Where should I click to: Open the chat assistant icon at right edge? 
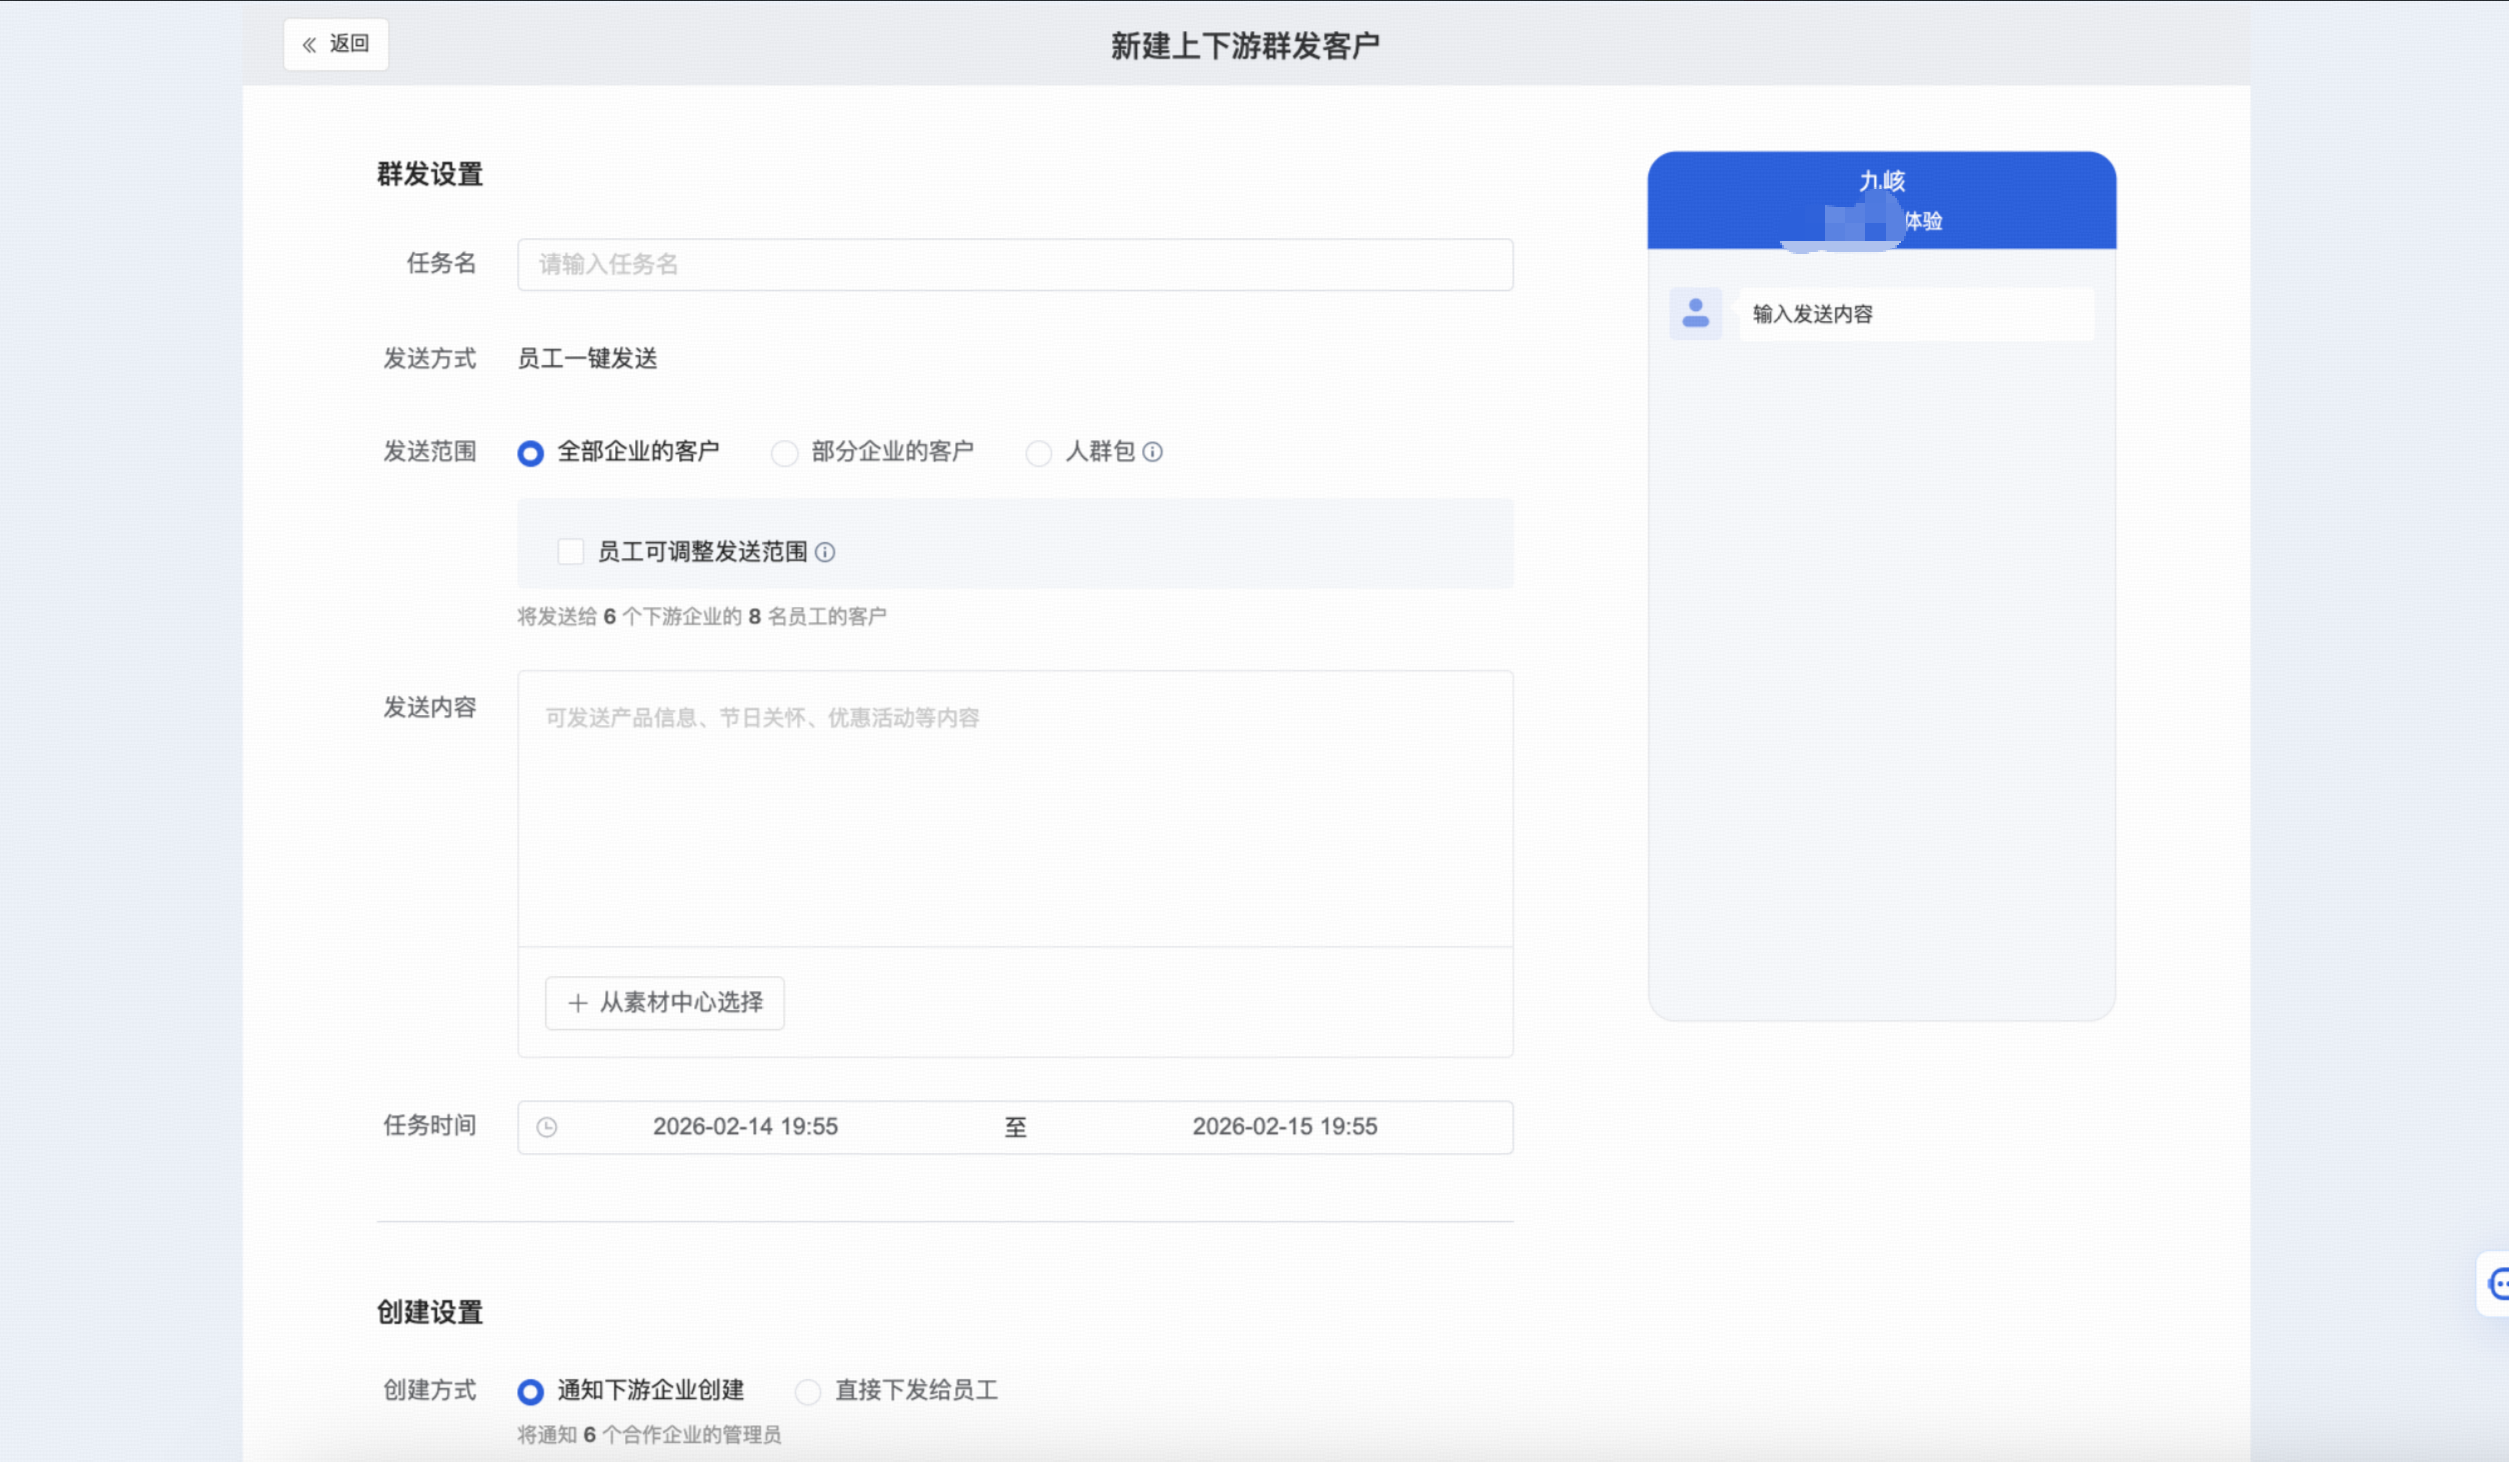point(2495,1284)
